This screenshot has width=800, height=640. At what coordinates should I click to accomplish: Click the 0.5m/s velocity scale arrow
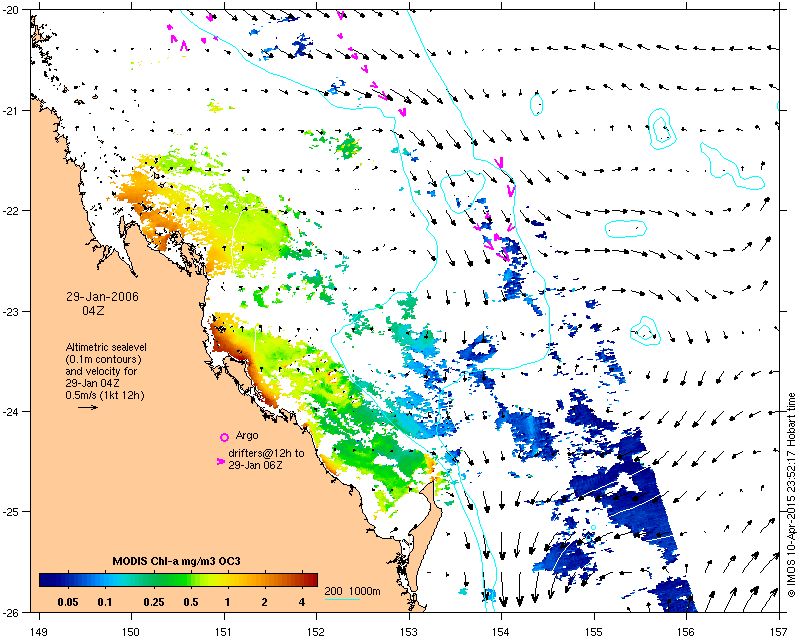tap(88, 407)
